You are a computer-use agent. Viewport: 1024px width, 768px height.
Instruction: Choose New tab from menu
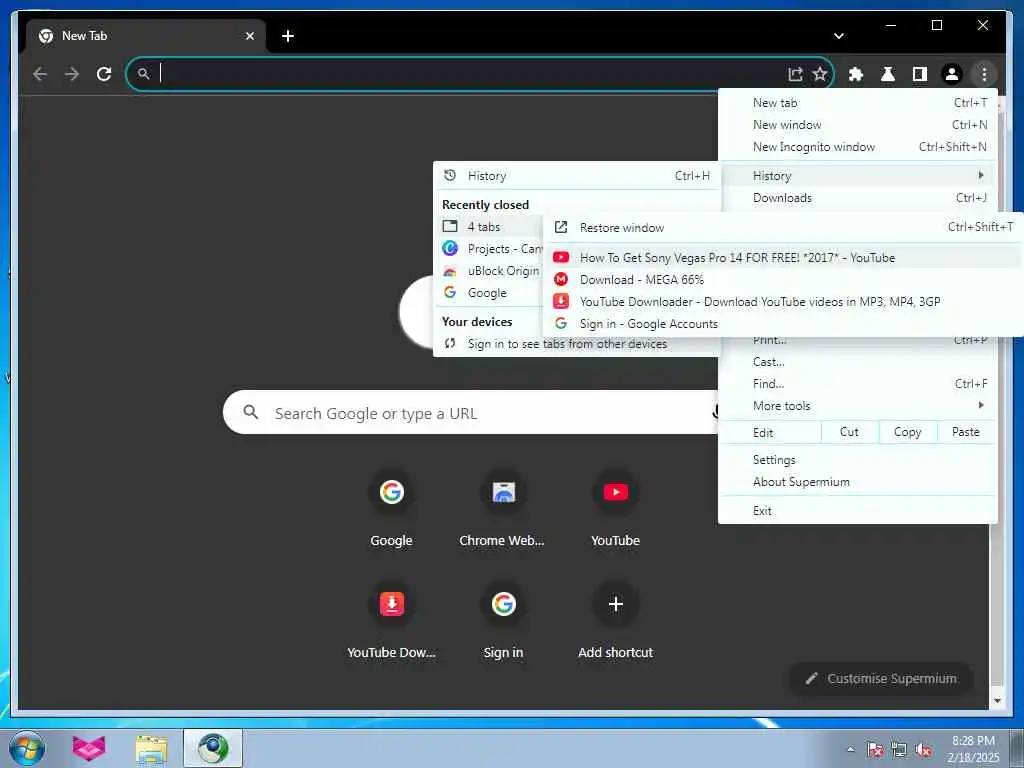point(857,103)
